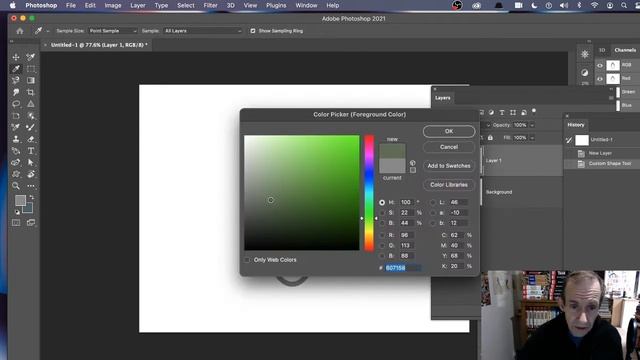Open the Sample All Layers dropdown
Image resolution: width=640 pixels, height=360 pixels.
(x=203, y=31)
